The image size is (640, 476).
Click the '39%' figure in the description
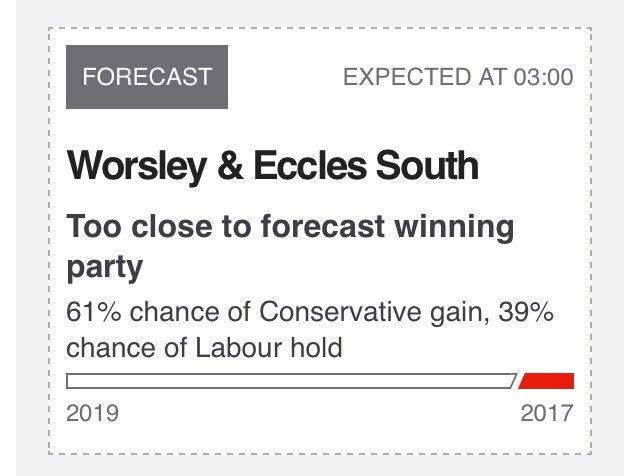coord(527,313)
